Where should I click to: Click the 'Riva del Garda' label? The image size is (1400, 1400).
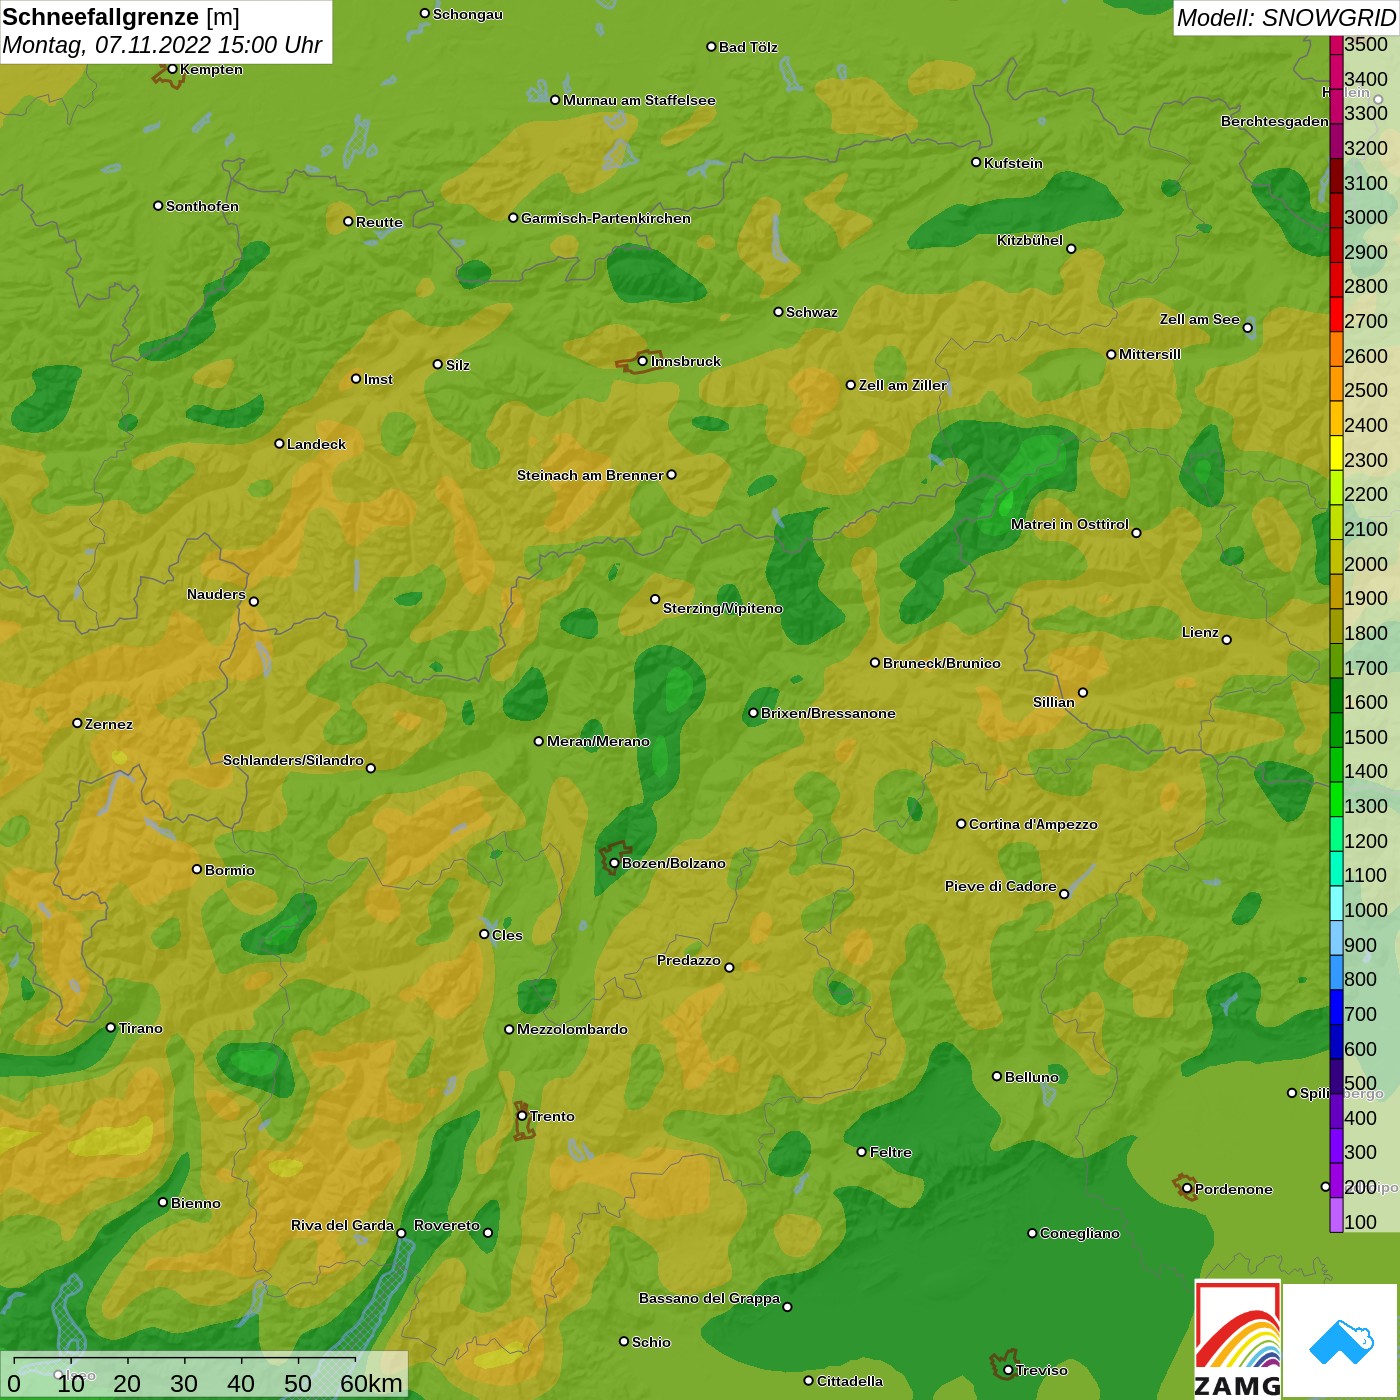342,1225
